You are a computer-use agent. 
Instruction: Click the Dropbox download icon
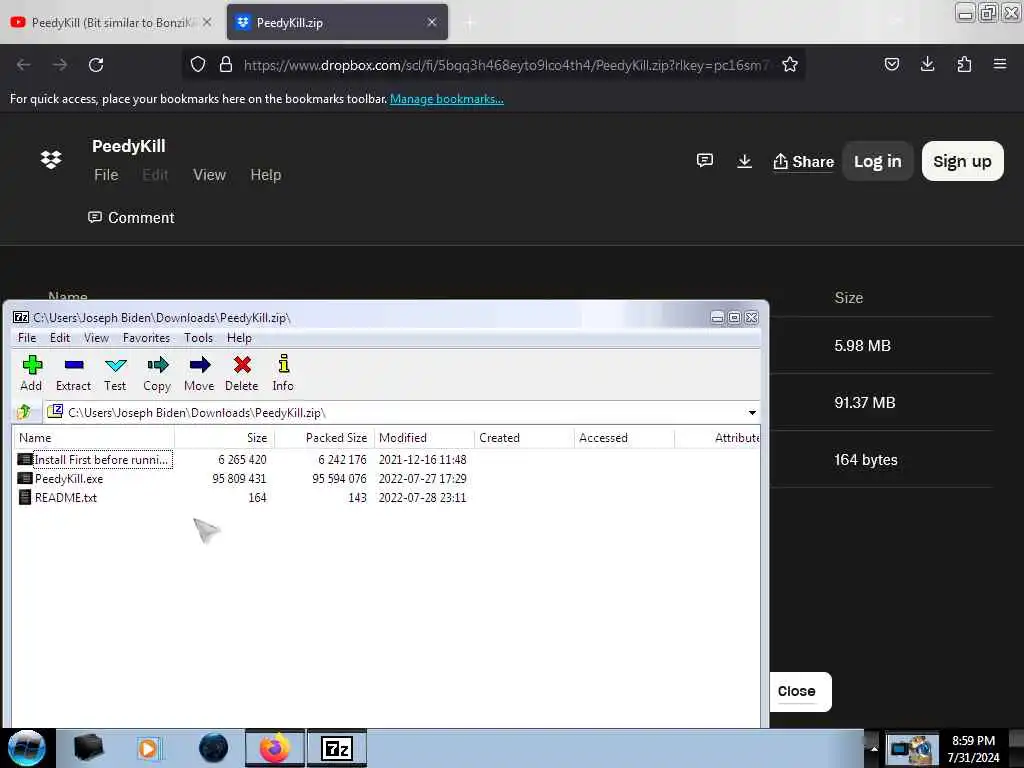pyautogui.click(x=744, y=161)
